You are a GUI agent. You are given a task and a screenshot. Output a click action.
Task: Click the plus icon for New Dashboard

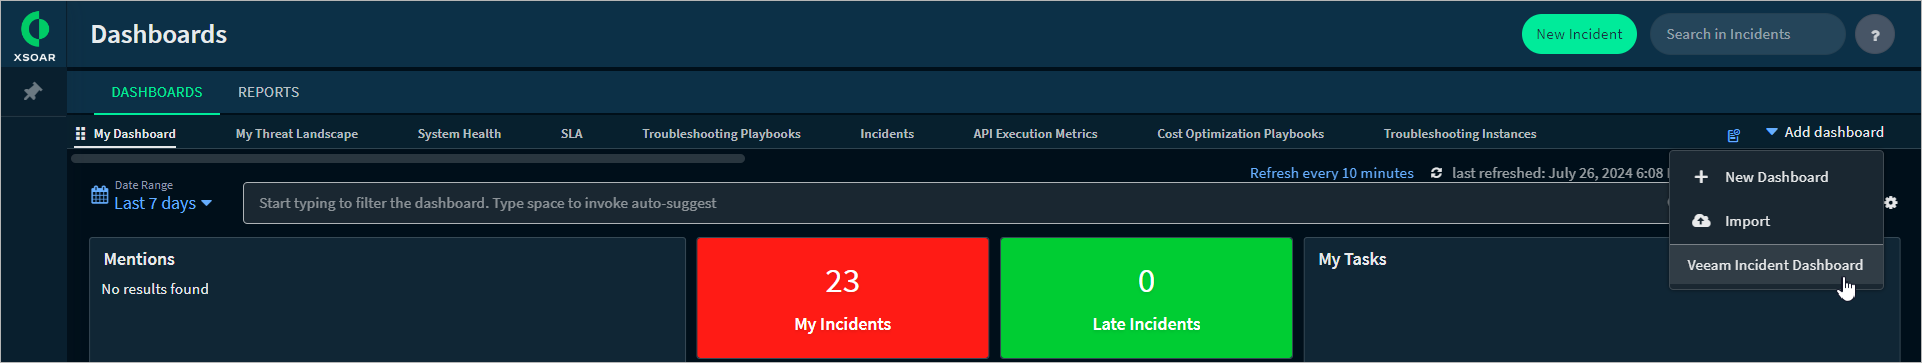click(x=1701, y=177)
